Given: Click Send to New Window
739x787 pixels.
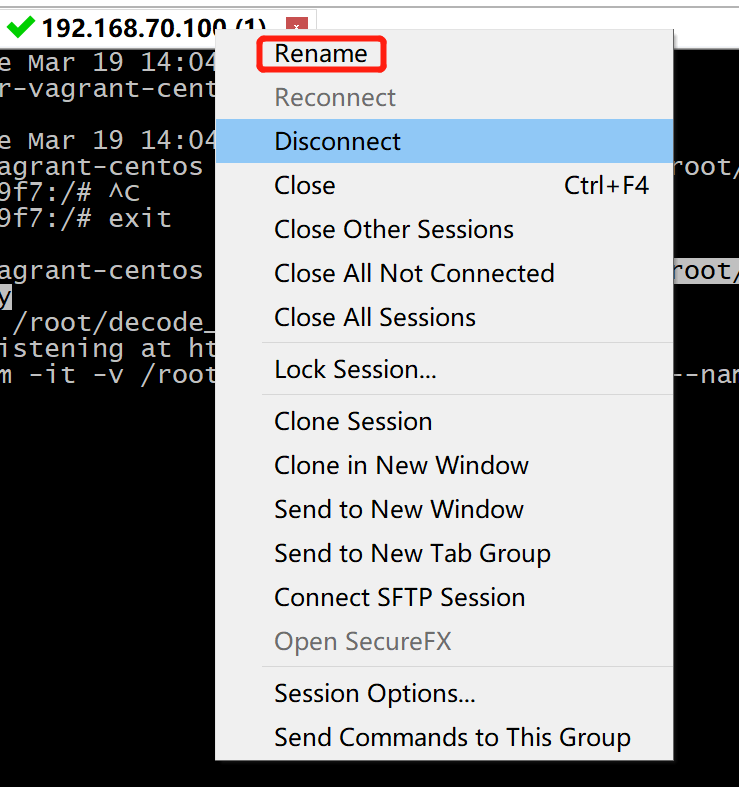Looking at the screenshot, I should point(399,510).
